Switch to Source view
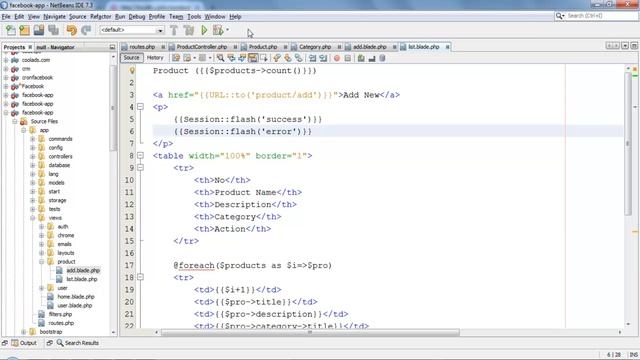 [x=131, y=58]
